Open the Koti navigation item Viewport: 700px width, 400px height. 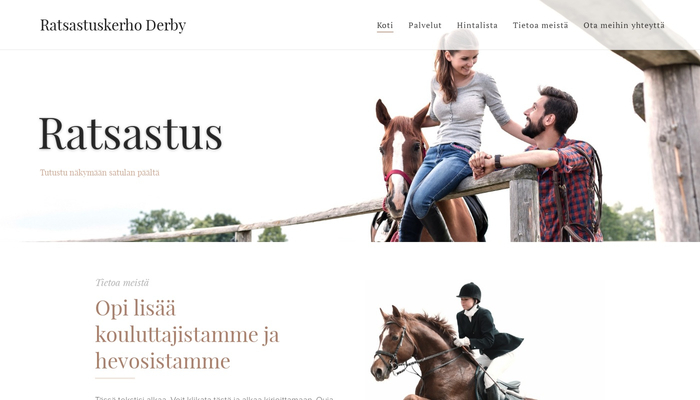385,25
